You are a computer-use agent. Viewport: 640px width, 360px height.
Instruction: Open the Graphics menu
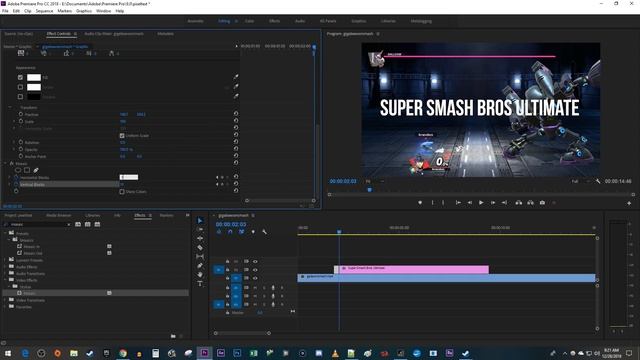point(84,11)
